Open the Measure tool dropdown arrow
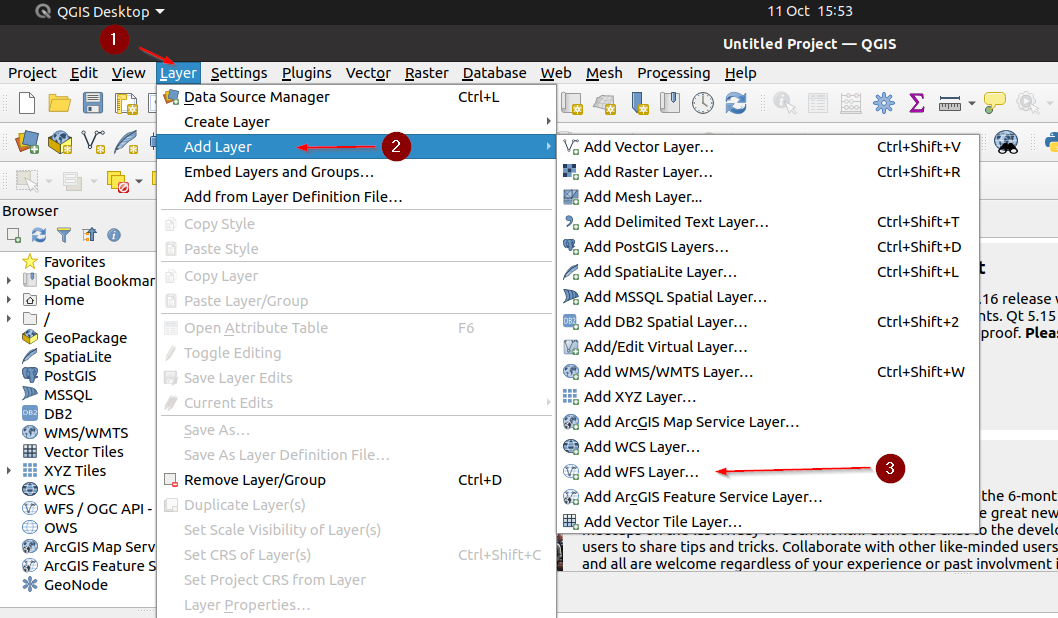This screenshot has height=618, width=1058. pyautogui.click(x=972, y=103)
